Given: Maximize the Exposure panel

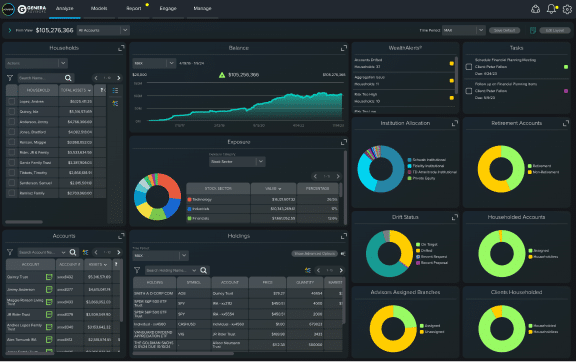Looking at the screenshot, I should [343, 142].
